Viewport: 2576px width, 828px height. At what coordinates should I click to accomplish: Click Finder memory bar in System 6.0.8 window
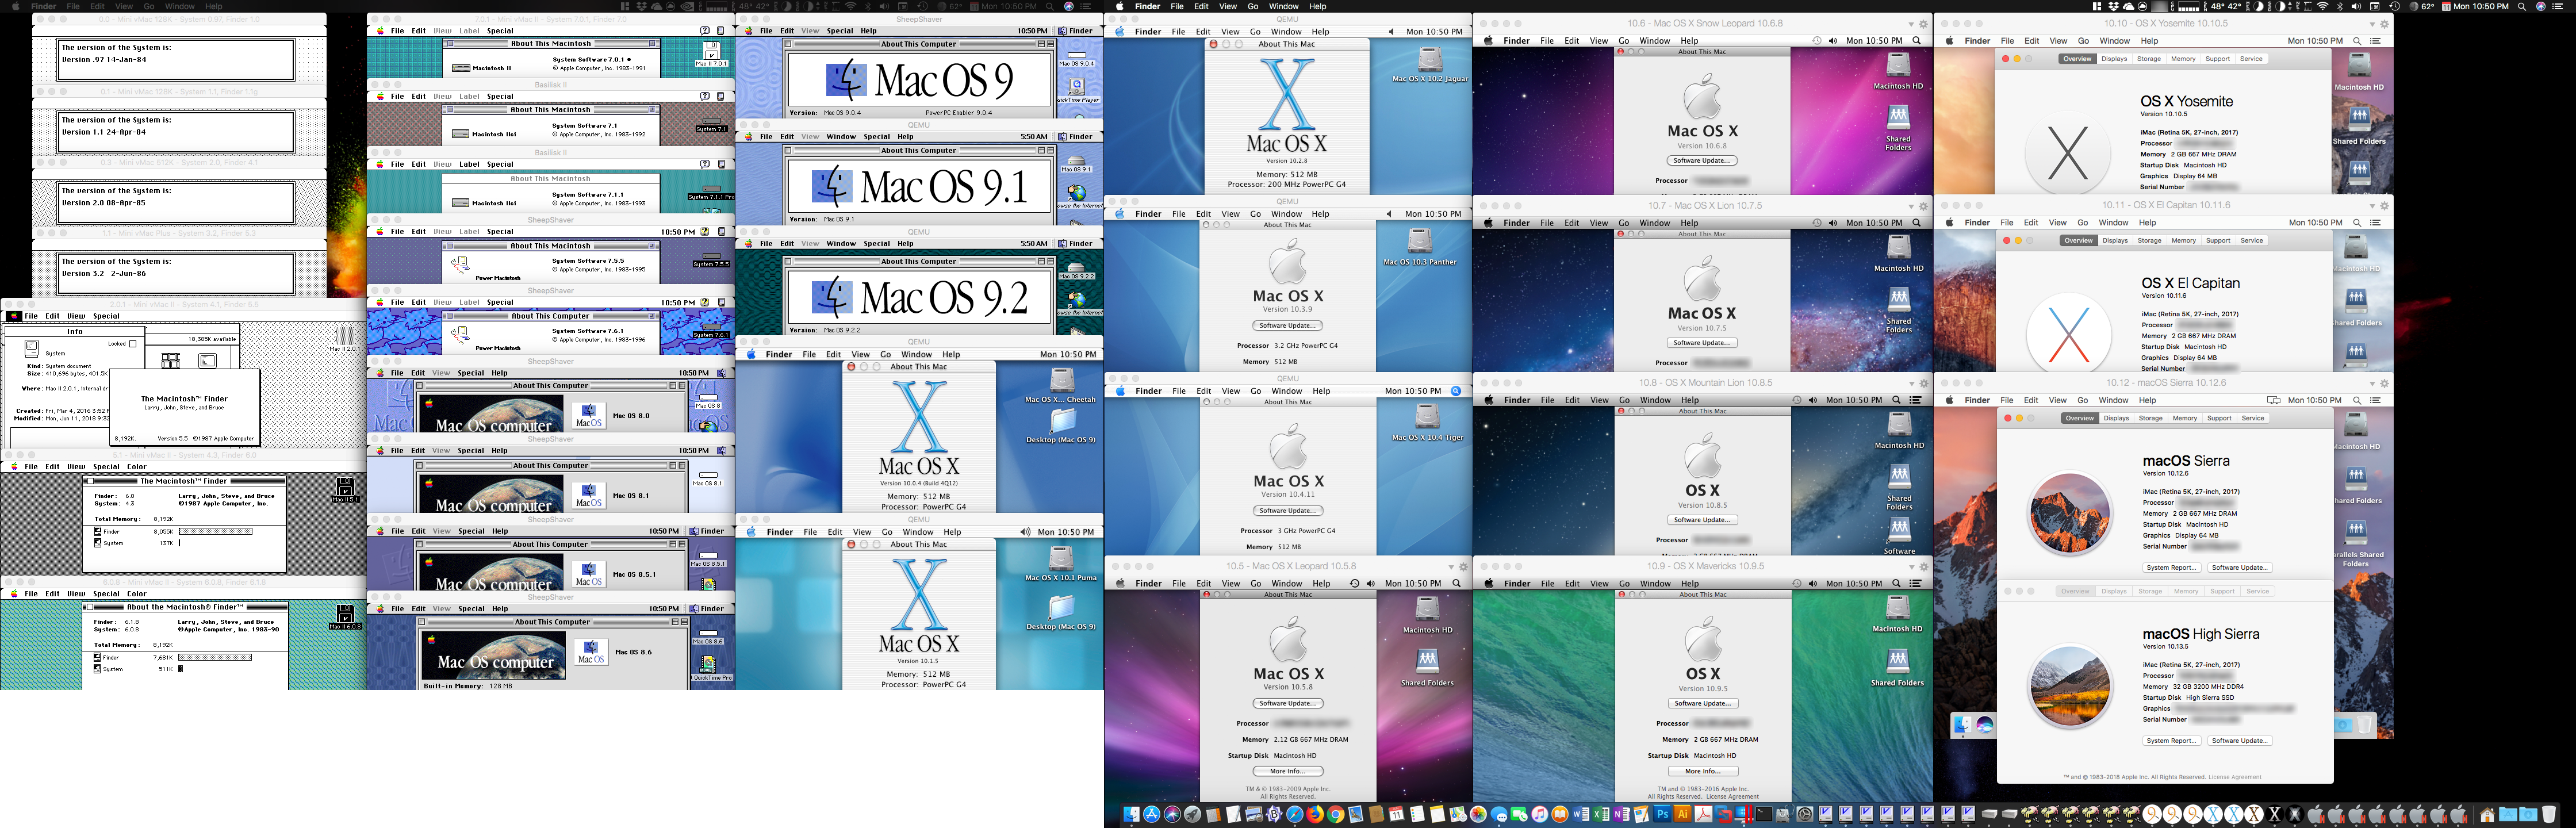coord(214,657)
